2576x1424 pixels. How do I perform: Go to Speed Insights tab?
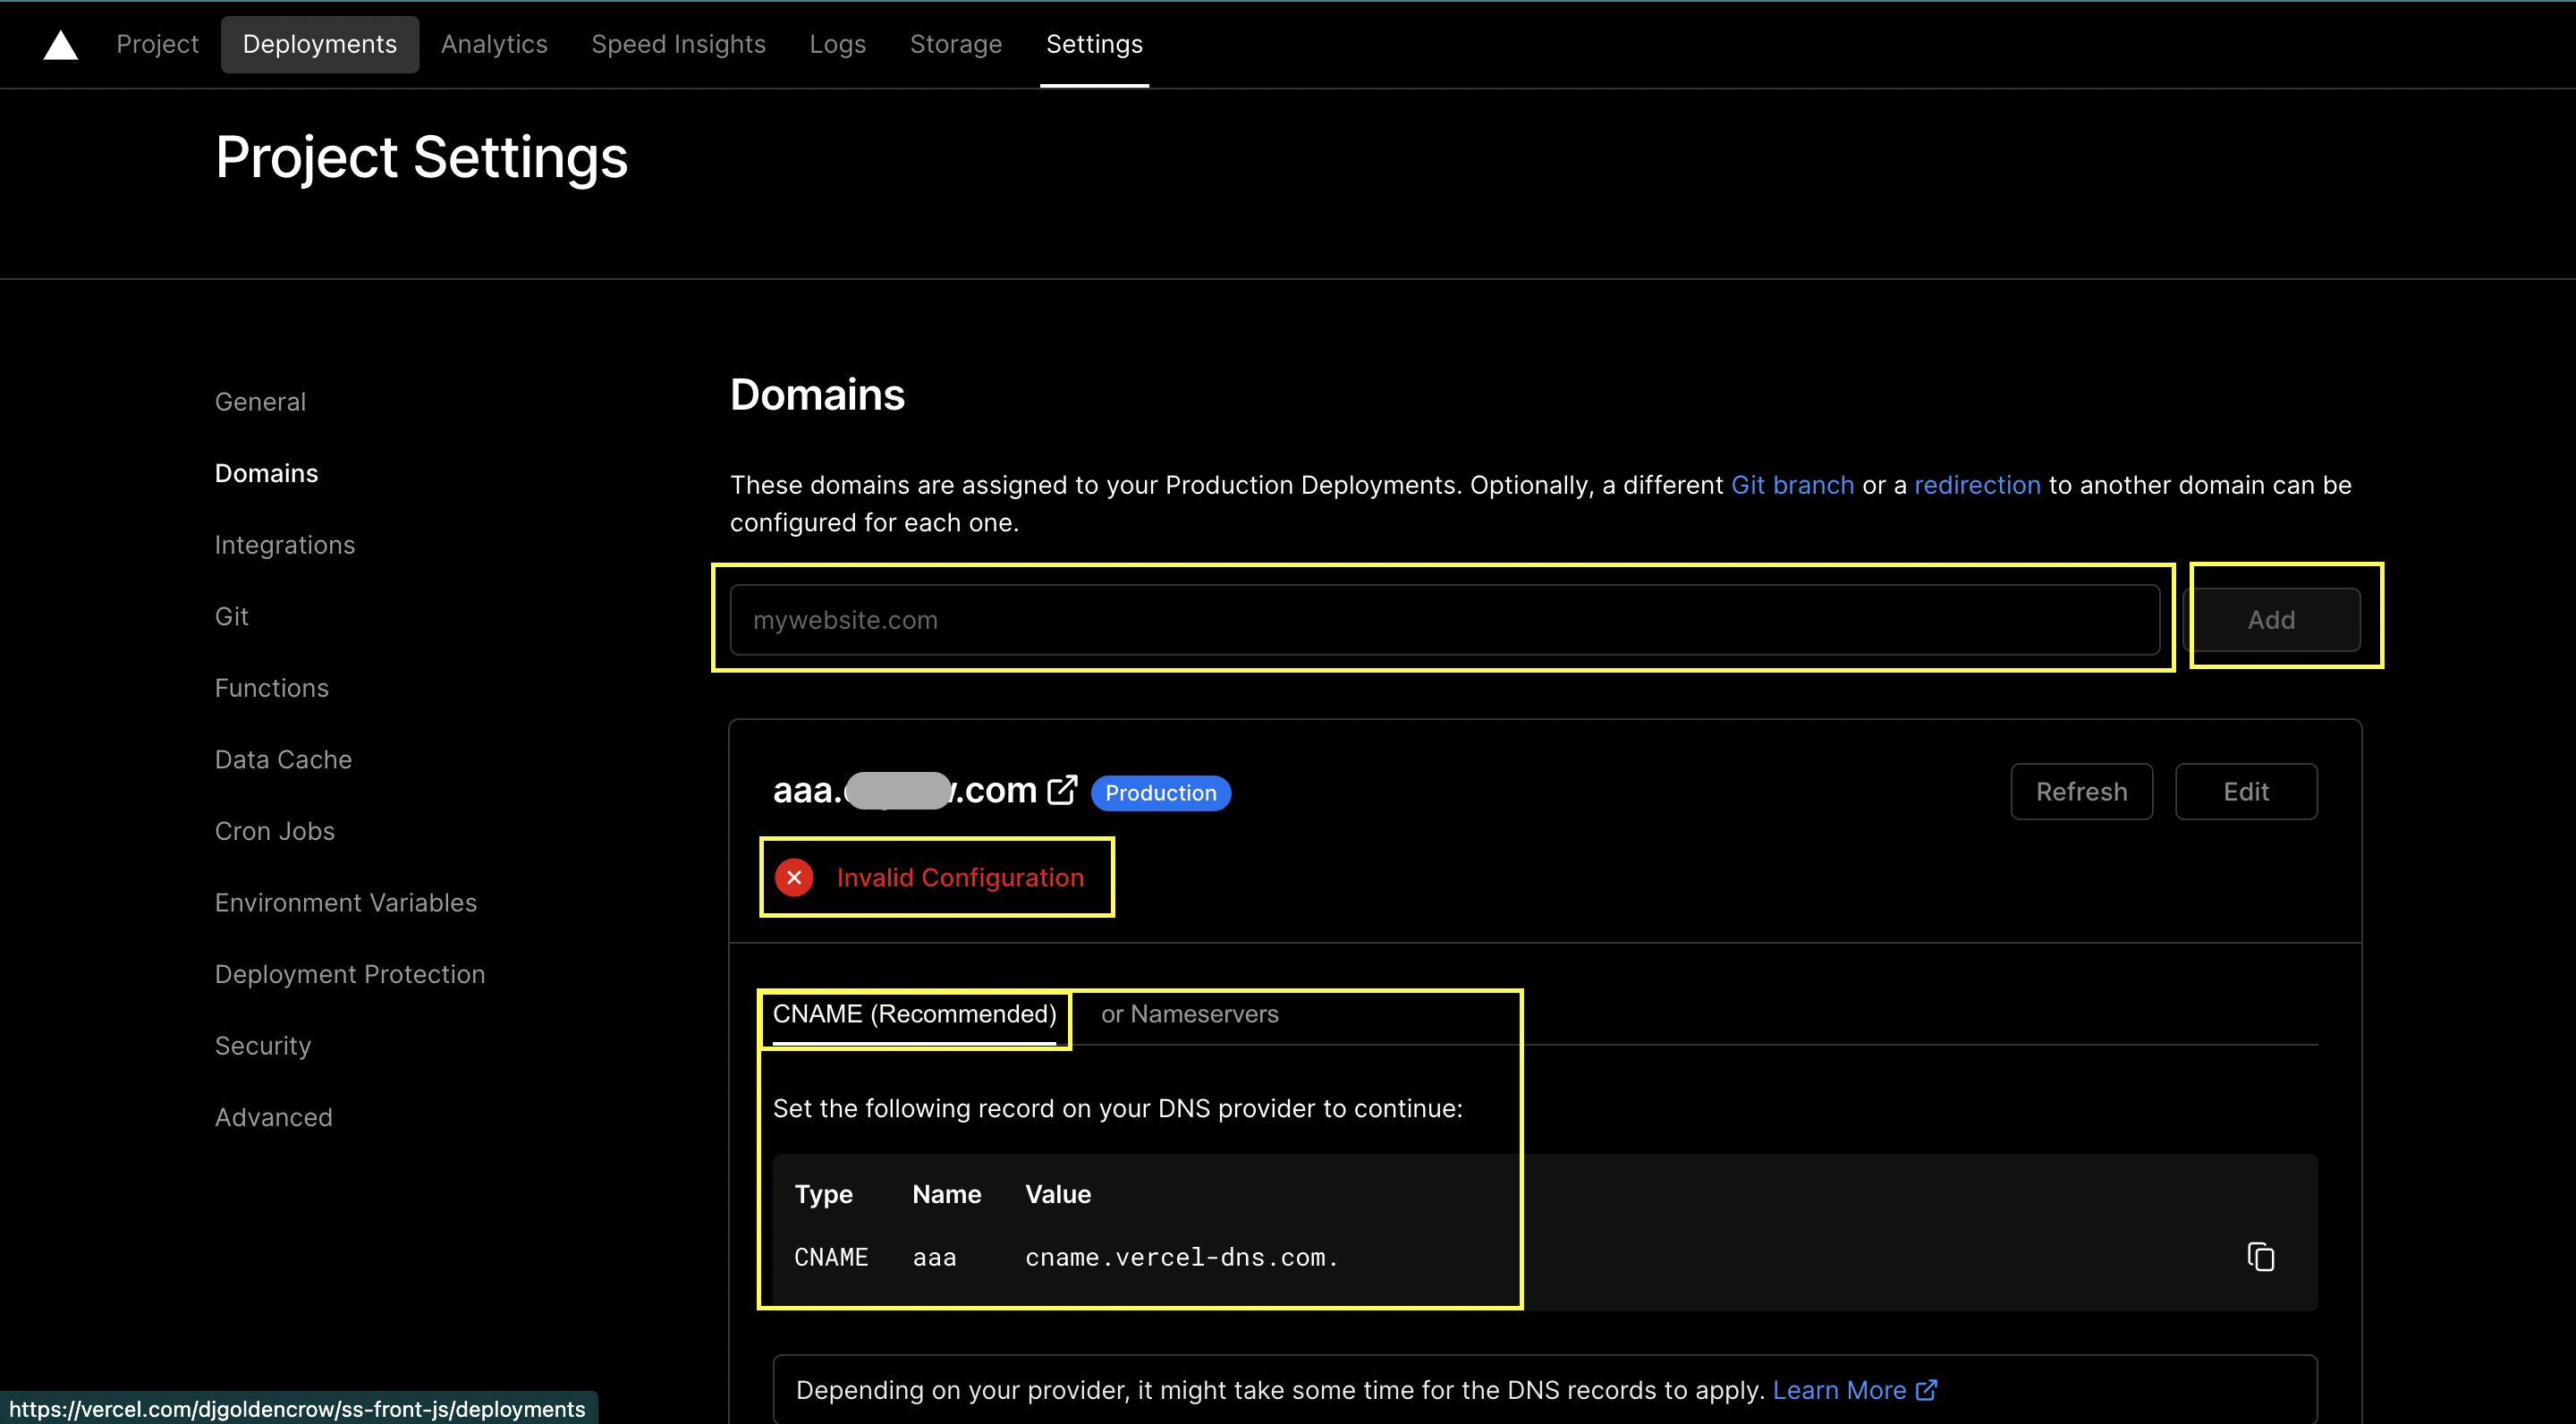(678, 44)
